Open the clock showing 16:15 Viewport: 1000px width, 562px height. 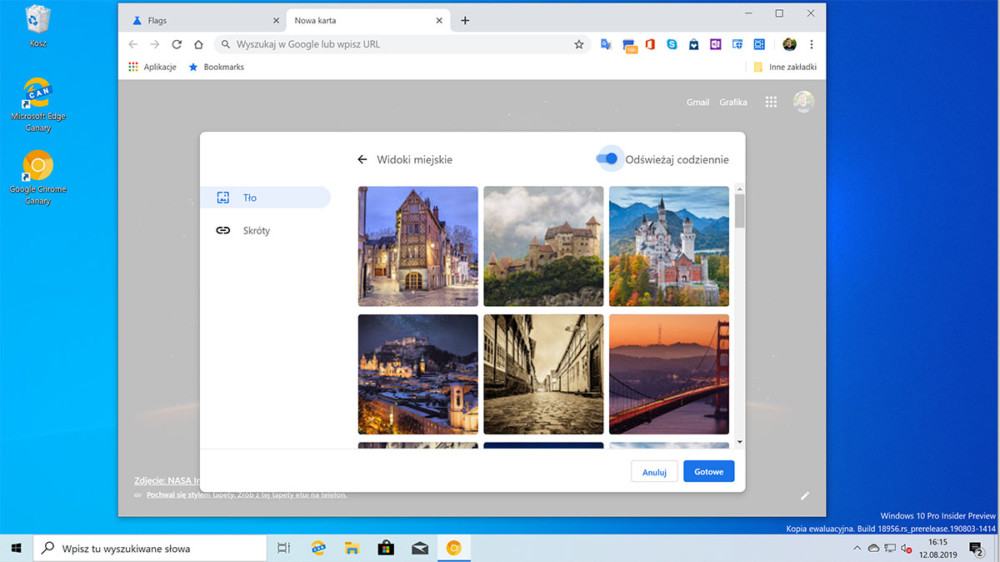click(938, 548)
